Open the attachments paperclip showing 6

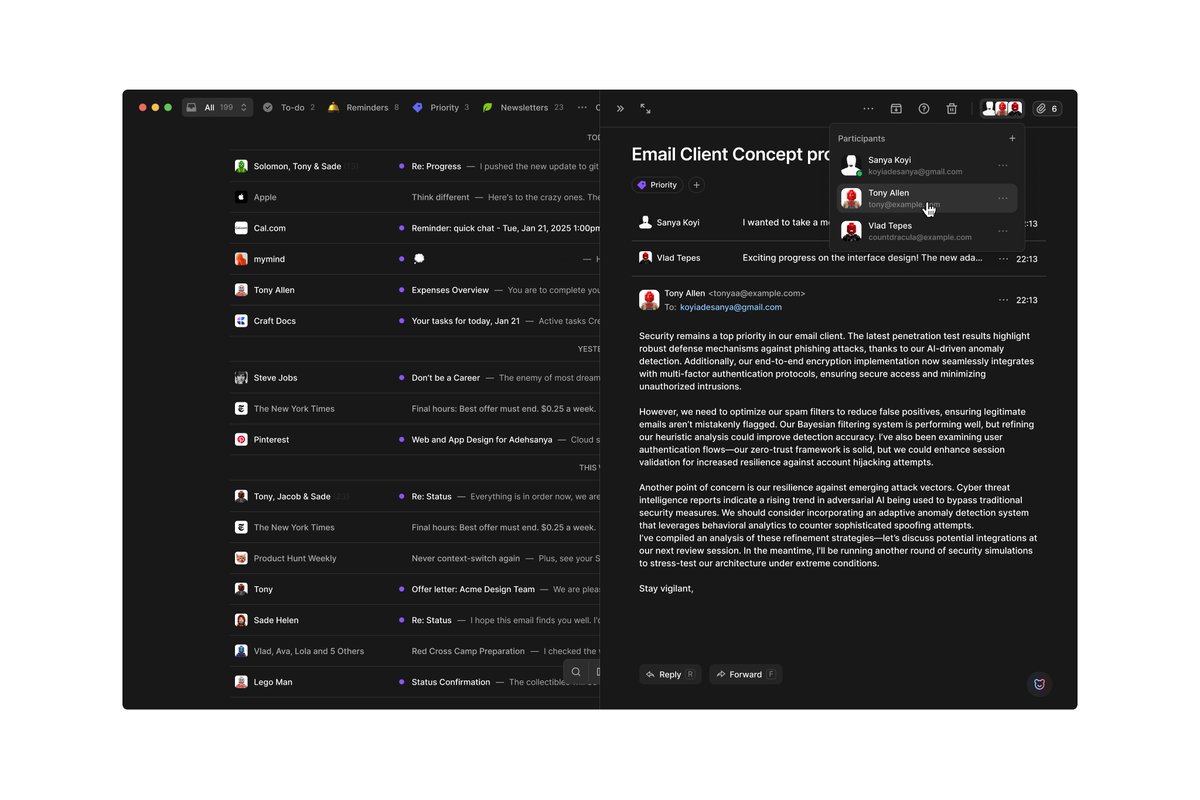[x=1047, y=108]
